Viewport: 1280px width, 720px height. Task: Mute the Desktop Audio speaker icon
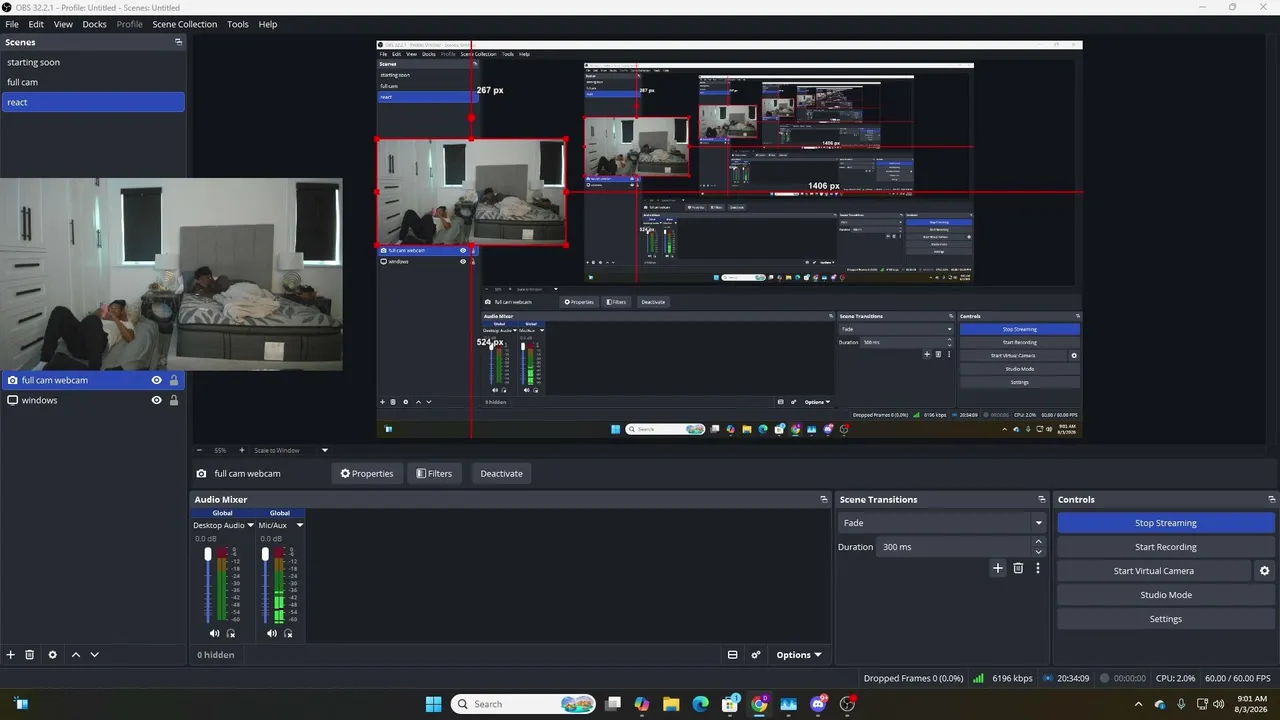coord(214,633)
